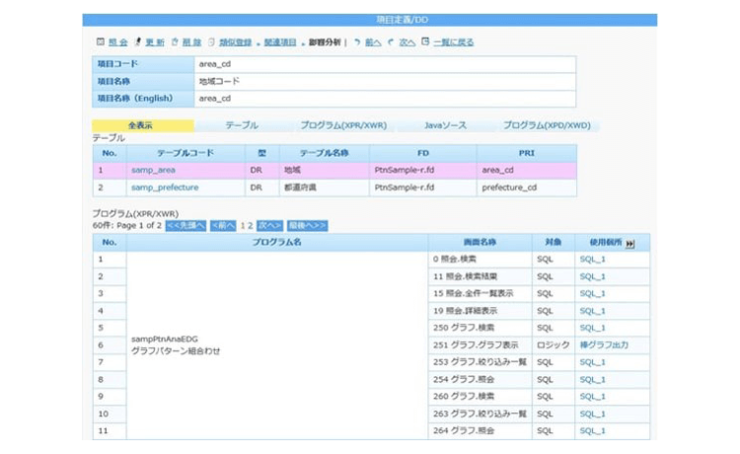The image size is (740, 454).
Task: Click the テーブルコード column header
Action: (x=185, y=153)
